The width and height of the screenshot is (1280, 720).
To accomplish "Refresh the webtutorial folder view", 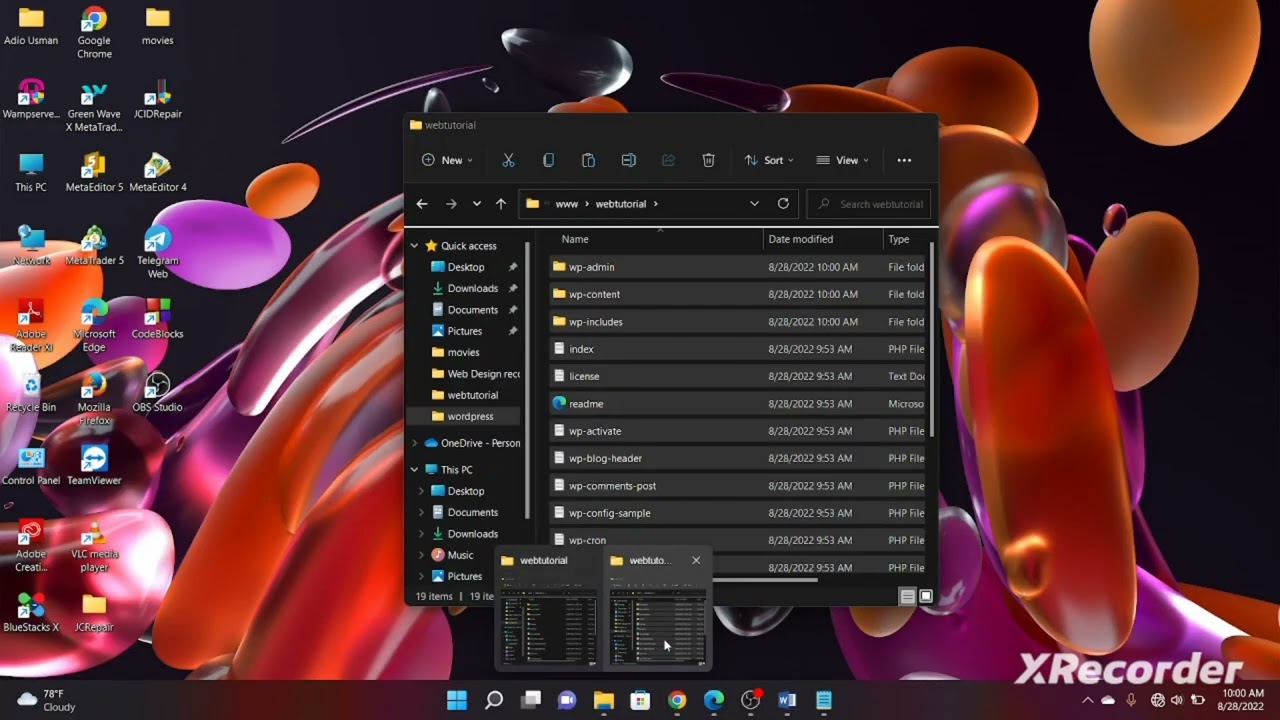I will coord(783,204).
